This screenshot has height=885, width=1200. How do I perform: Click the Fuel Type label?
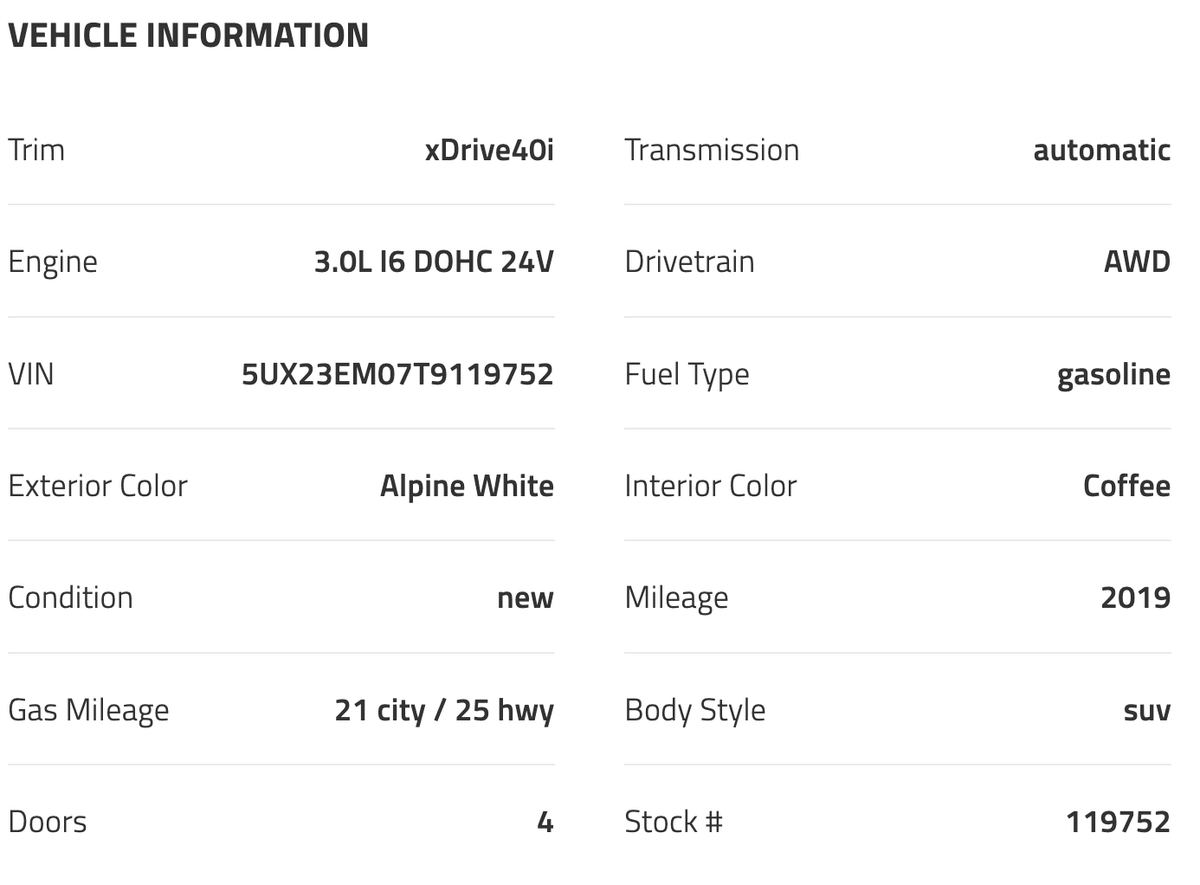[x=686, y=374]
